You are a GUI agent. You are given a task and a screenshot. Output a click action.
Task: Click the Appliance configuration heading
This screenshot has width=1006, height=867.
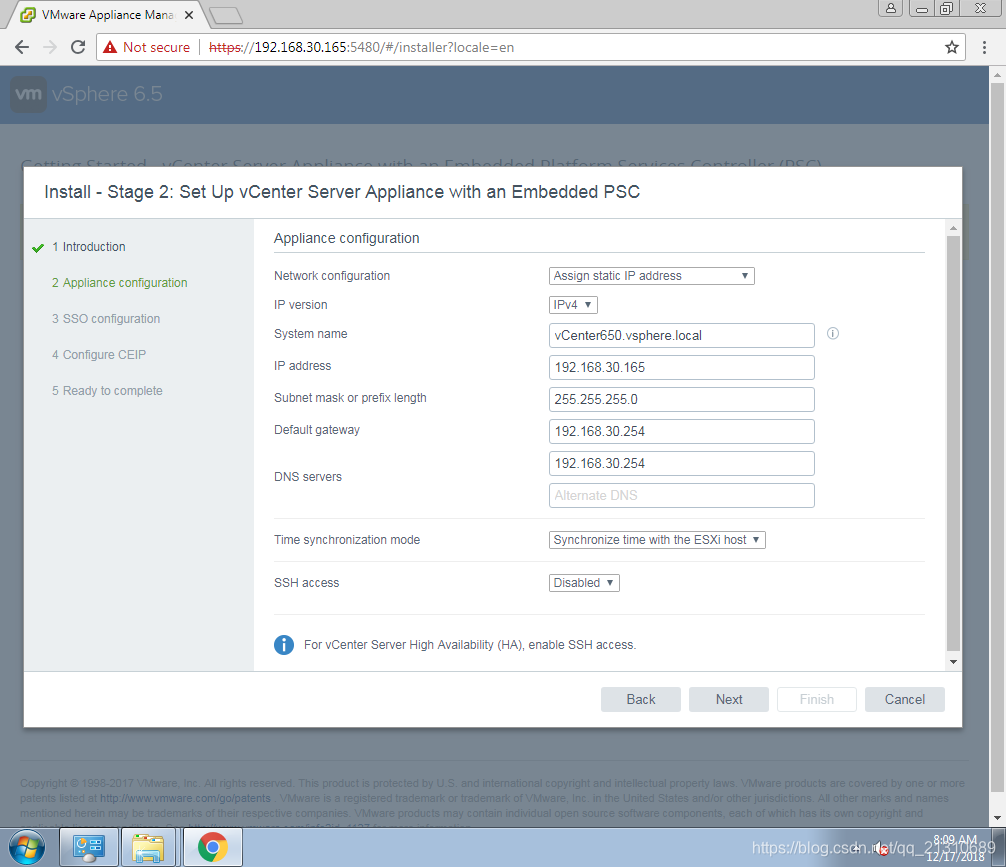[346, 238]
